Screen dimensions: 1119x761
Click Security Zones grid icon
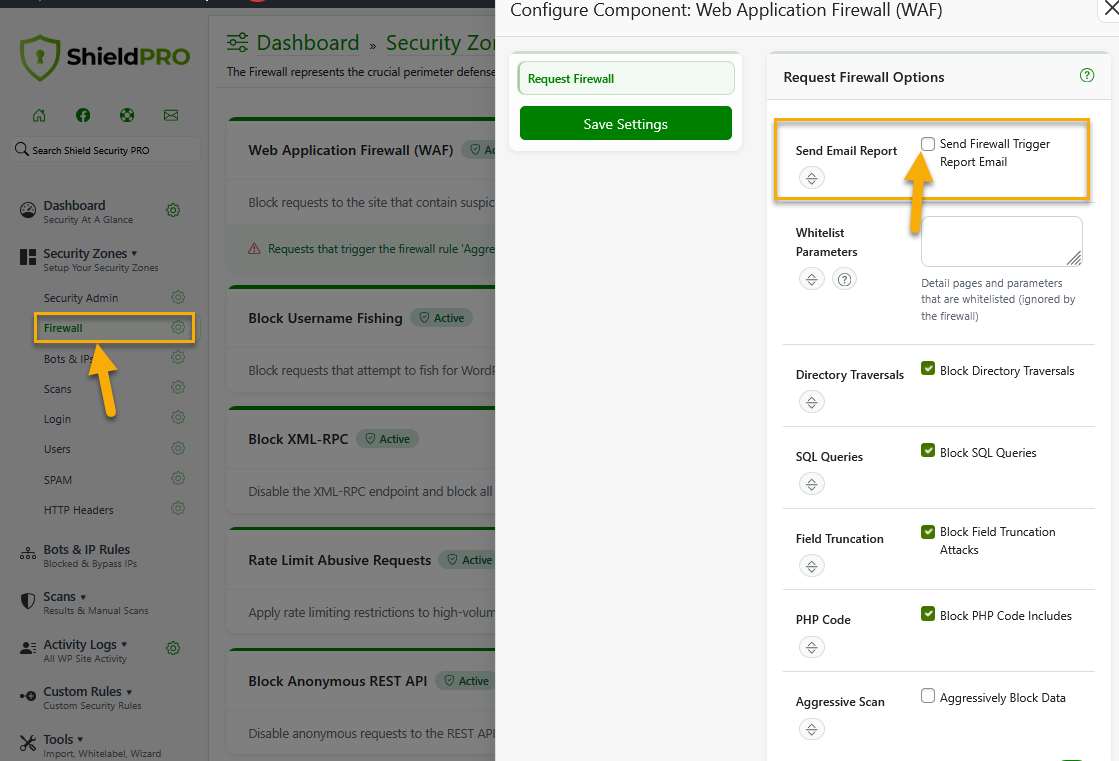point(28,257)
